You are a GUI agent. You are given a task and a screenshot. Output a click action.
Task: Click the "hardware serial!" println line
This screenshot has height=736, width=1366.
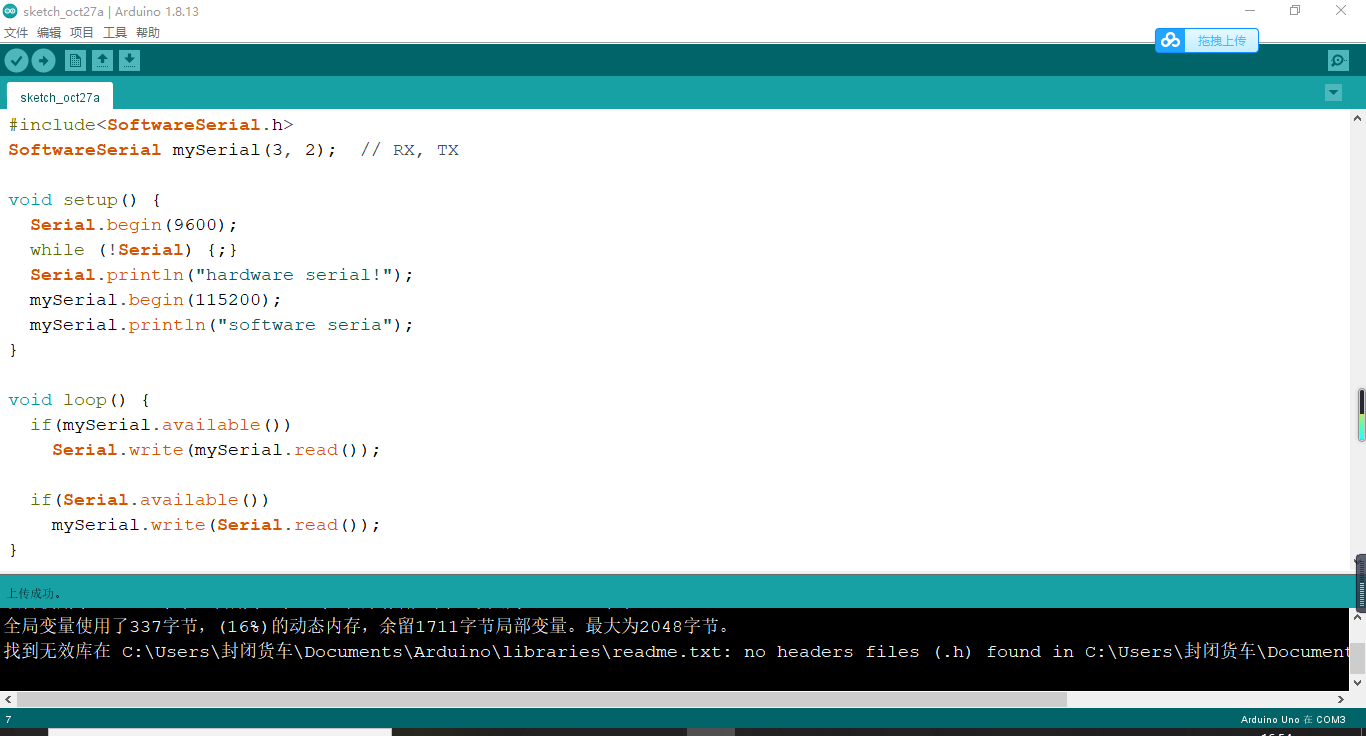pos(222,275)
